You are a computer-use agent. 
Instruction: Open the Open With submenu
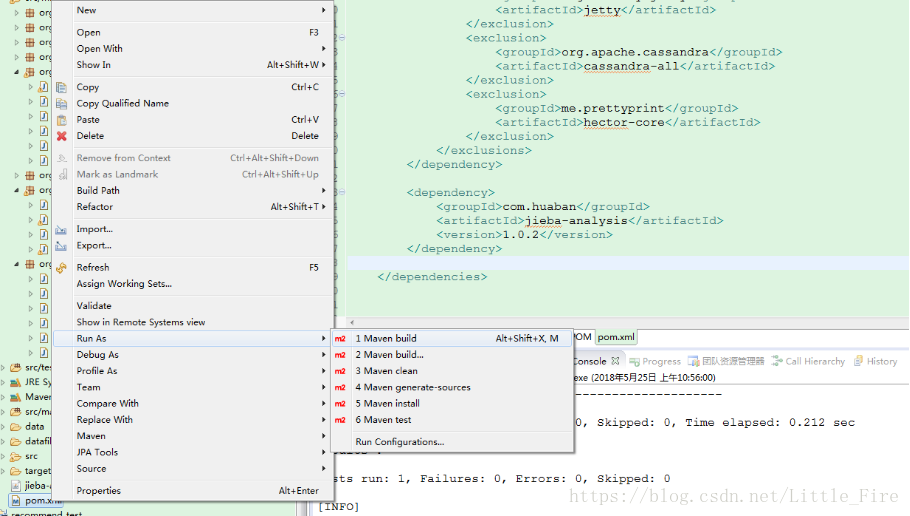[193, 49]
